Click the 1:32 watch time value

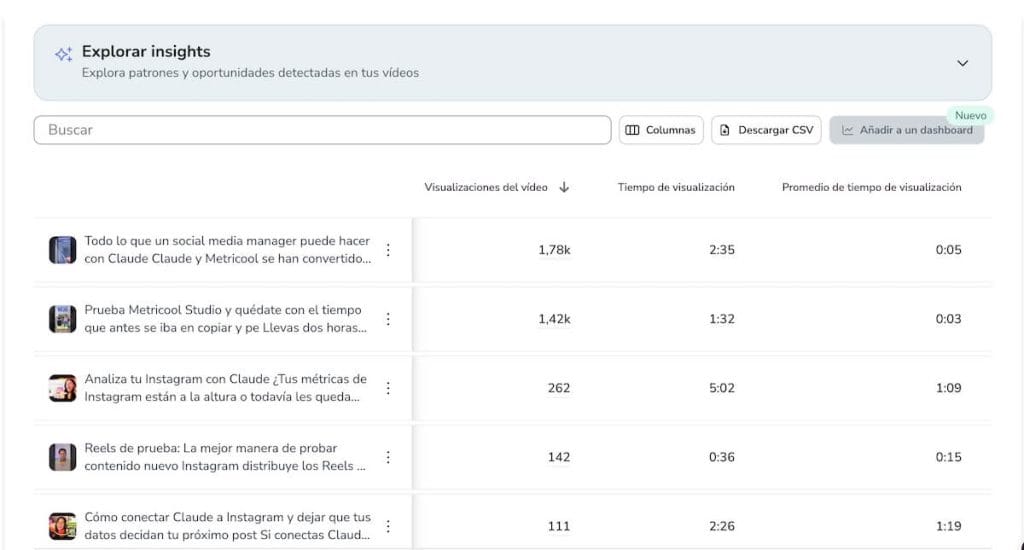click(722, 319)
